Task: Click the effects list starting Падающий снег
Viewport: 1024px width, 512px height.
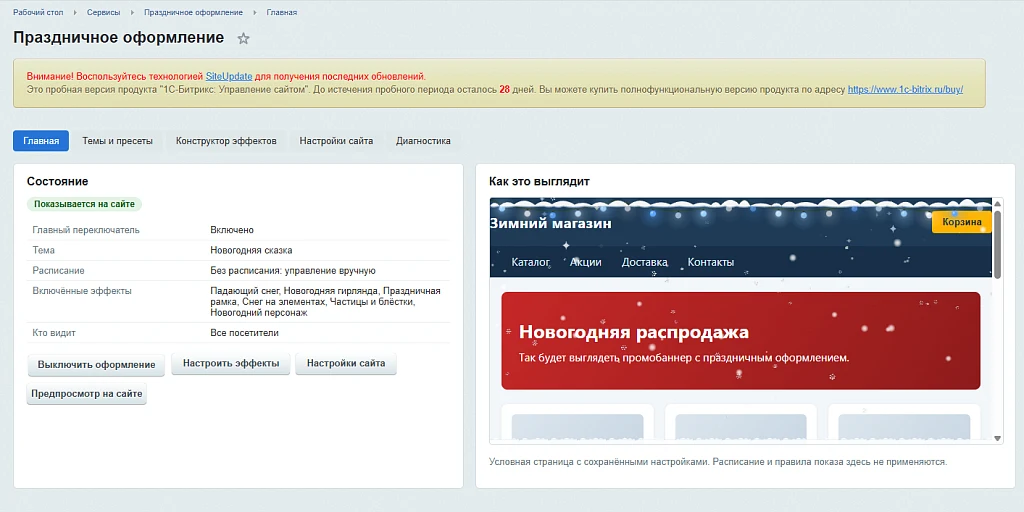Action: (325, 302)
